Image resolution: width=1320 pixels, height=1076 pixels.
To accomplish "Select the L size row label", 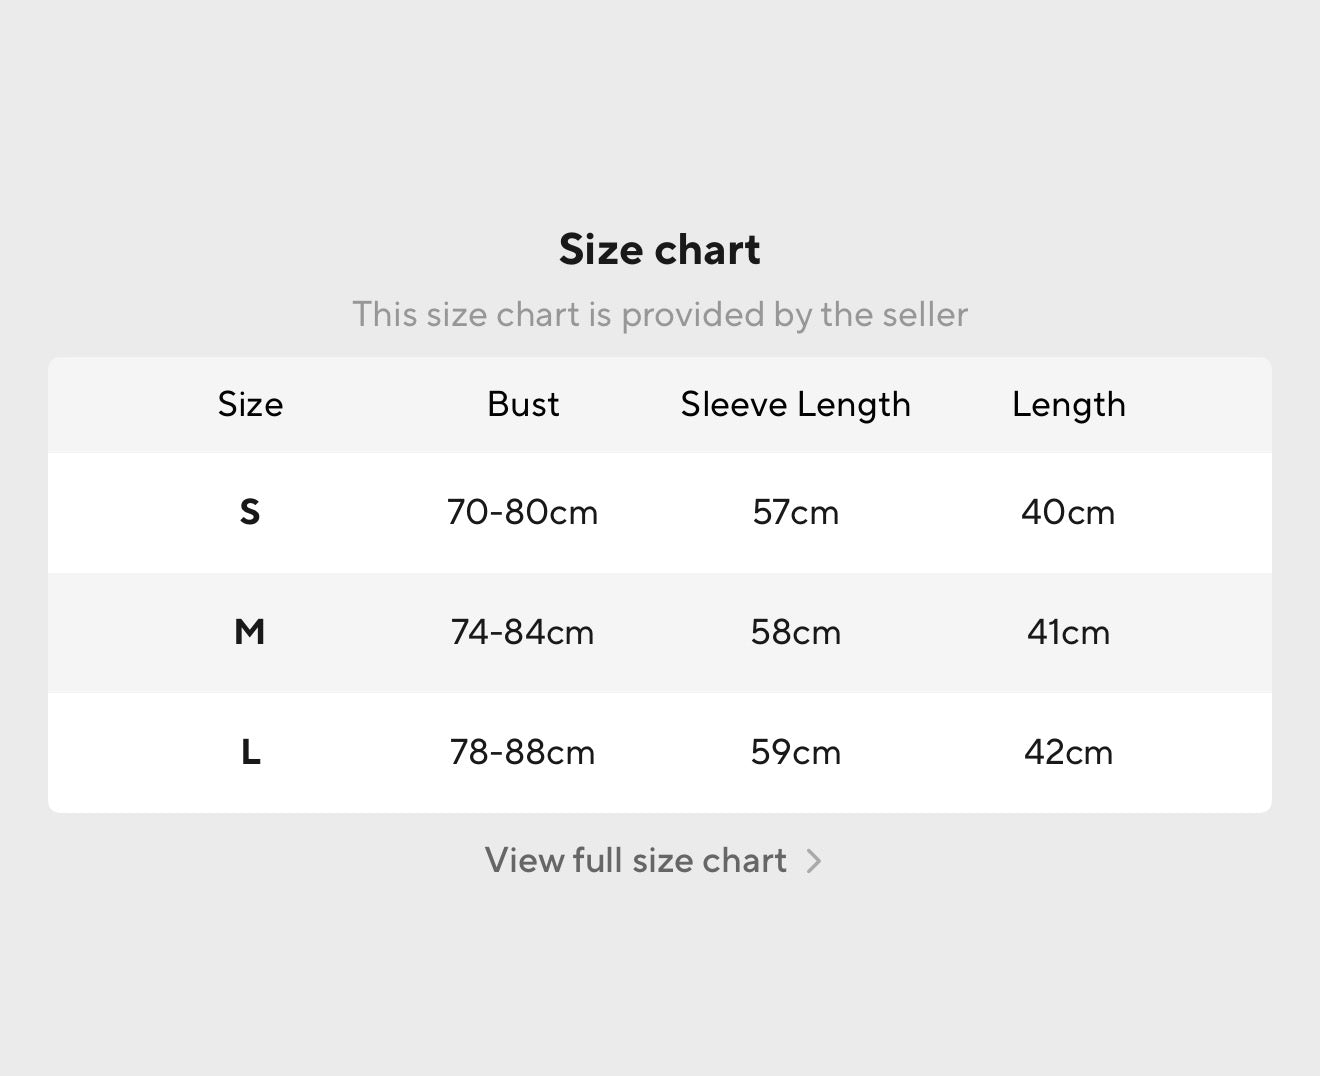I will (250, 752).
